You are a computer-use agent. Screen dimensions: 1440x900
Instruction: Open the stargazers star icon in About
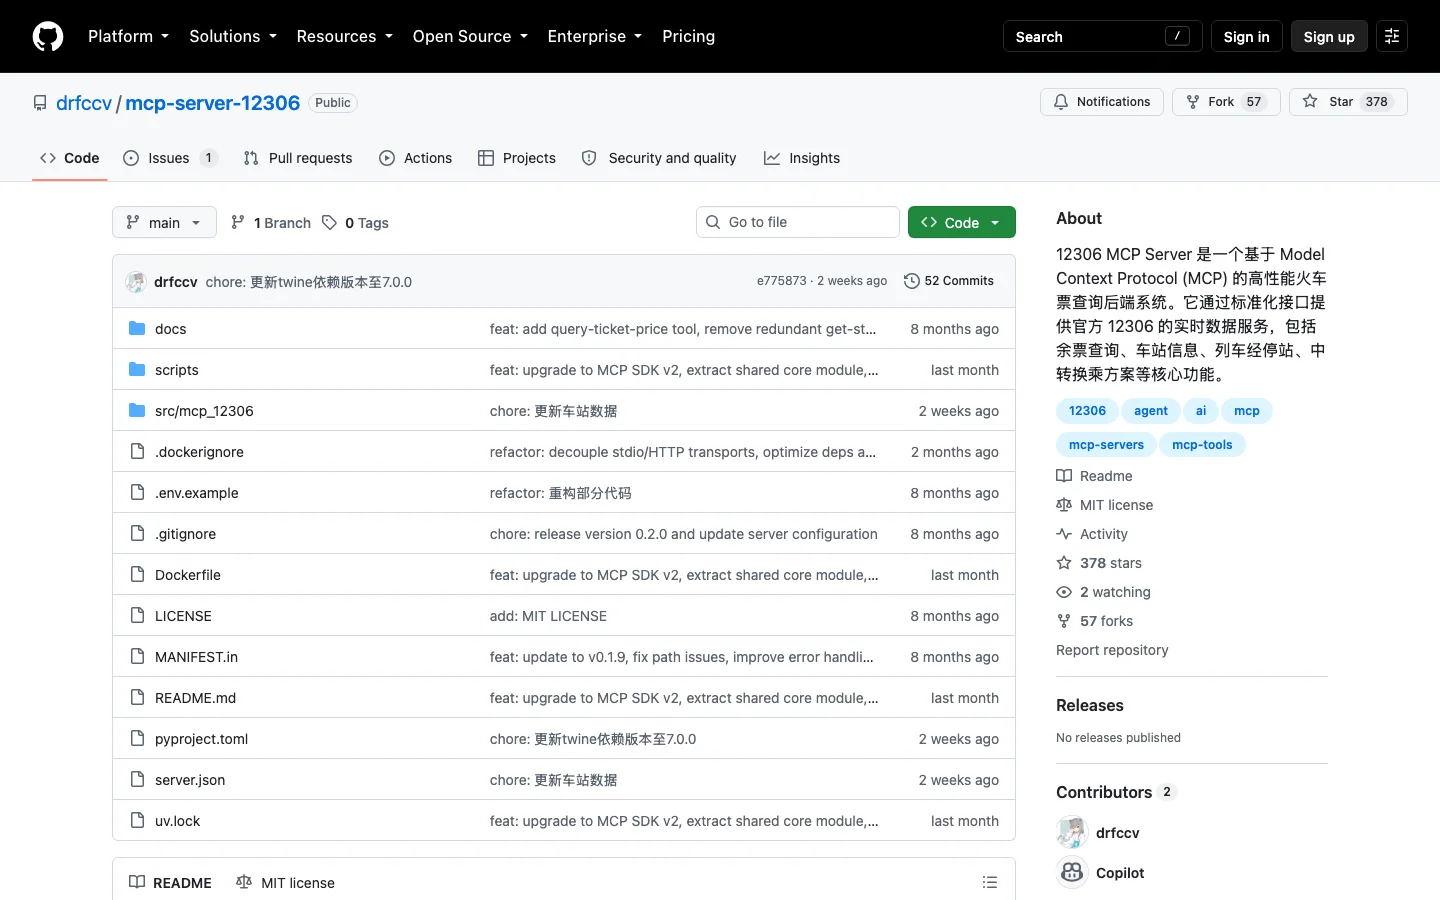click(1064, 563)
